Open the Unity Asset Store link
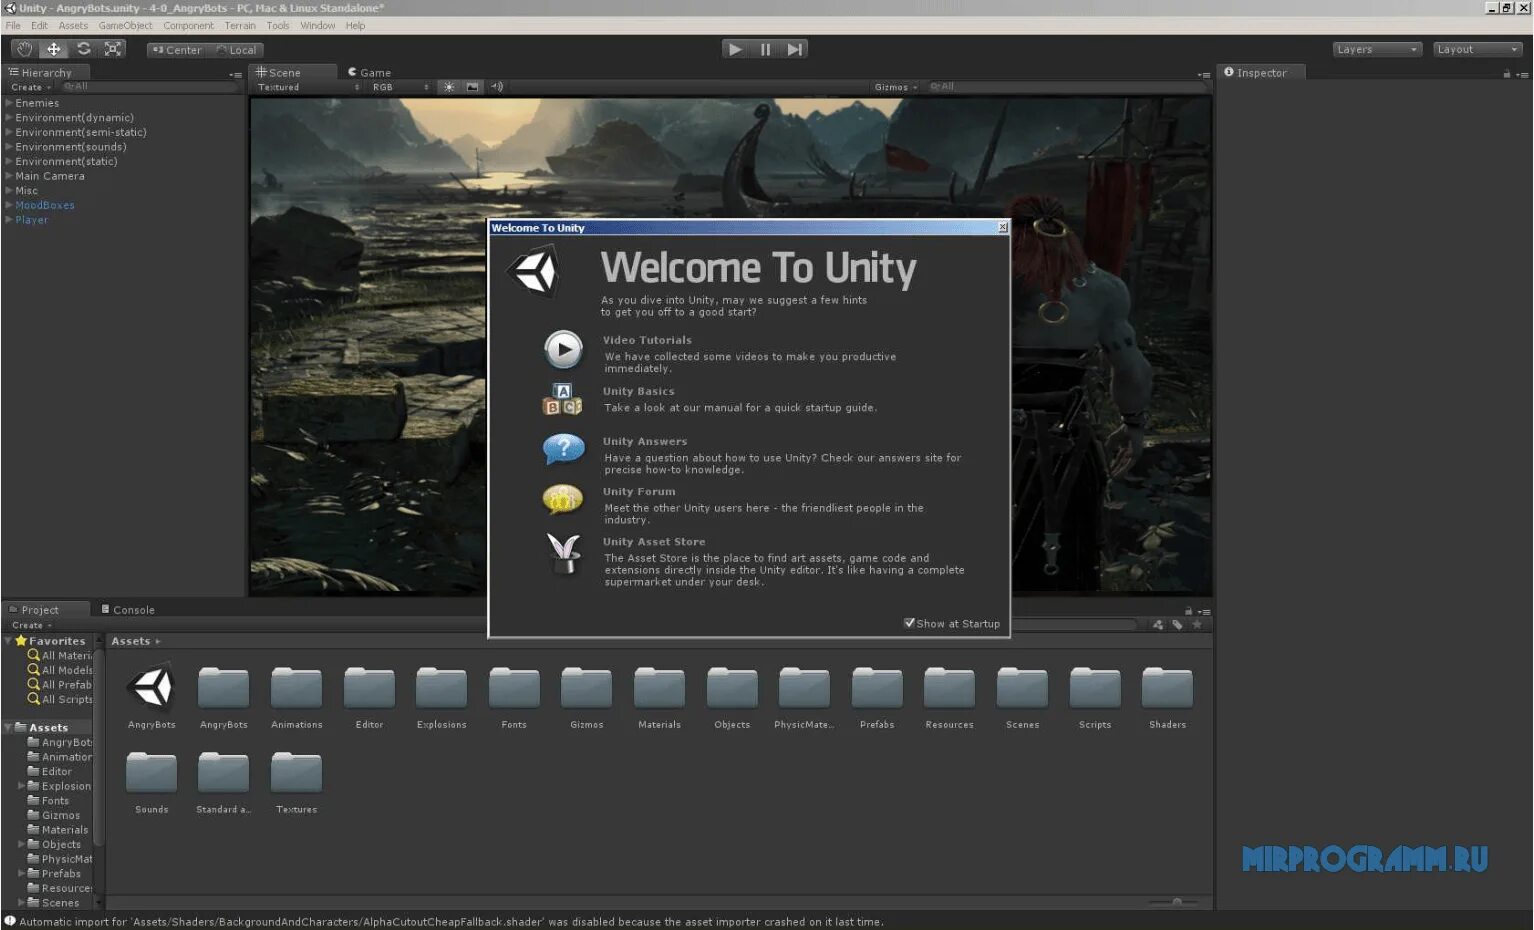The height and width of the screenshot is (930, 1534). 654,541
